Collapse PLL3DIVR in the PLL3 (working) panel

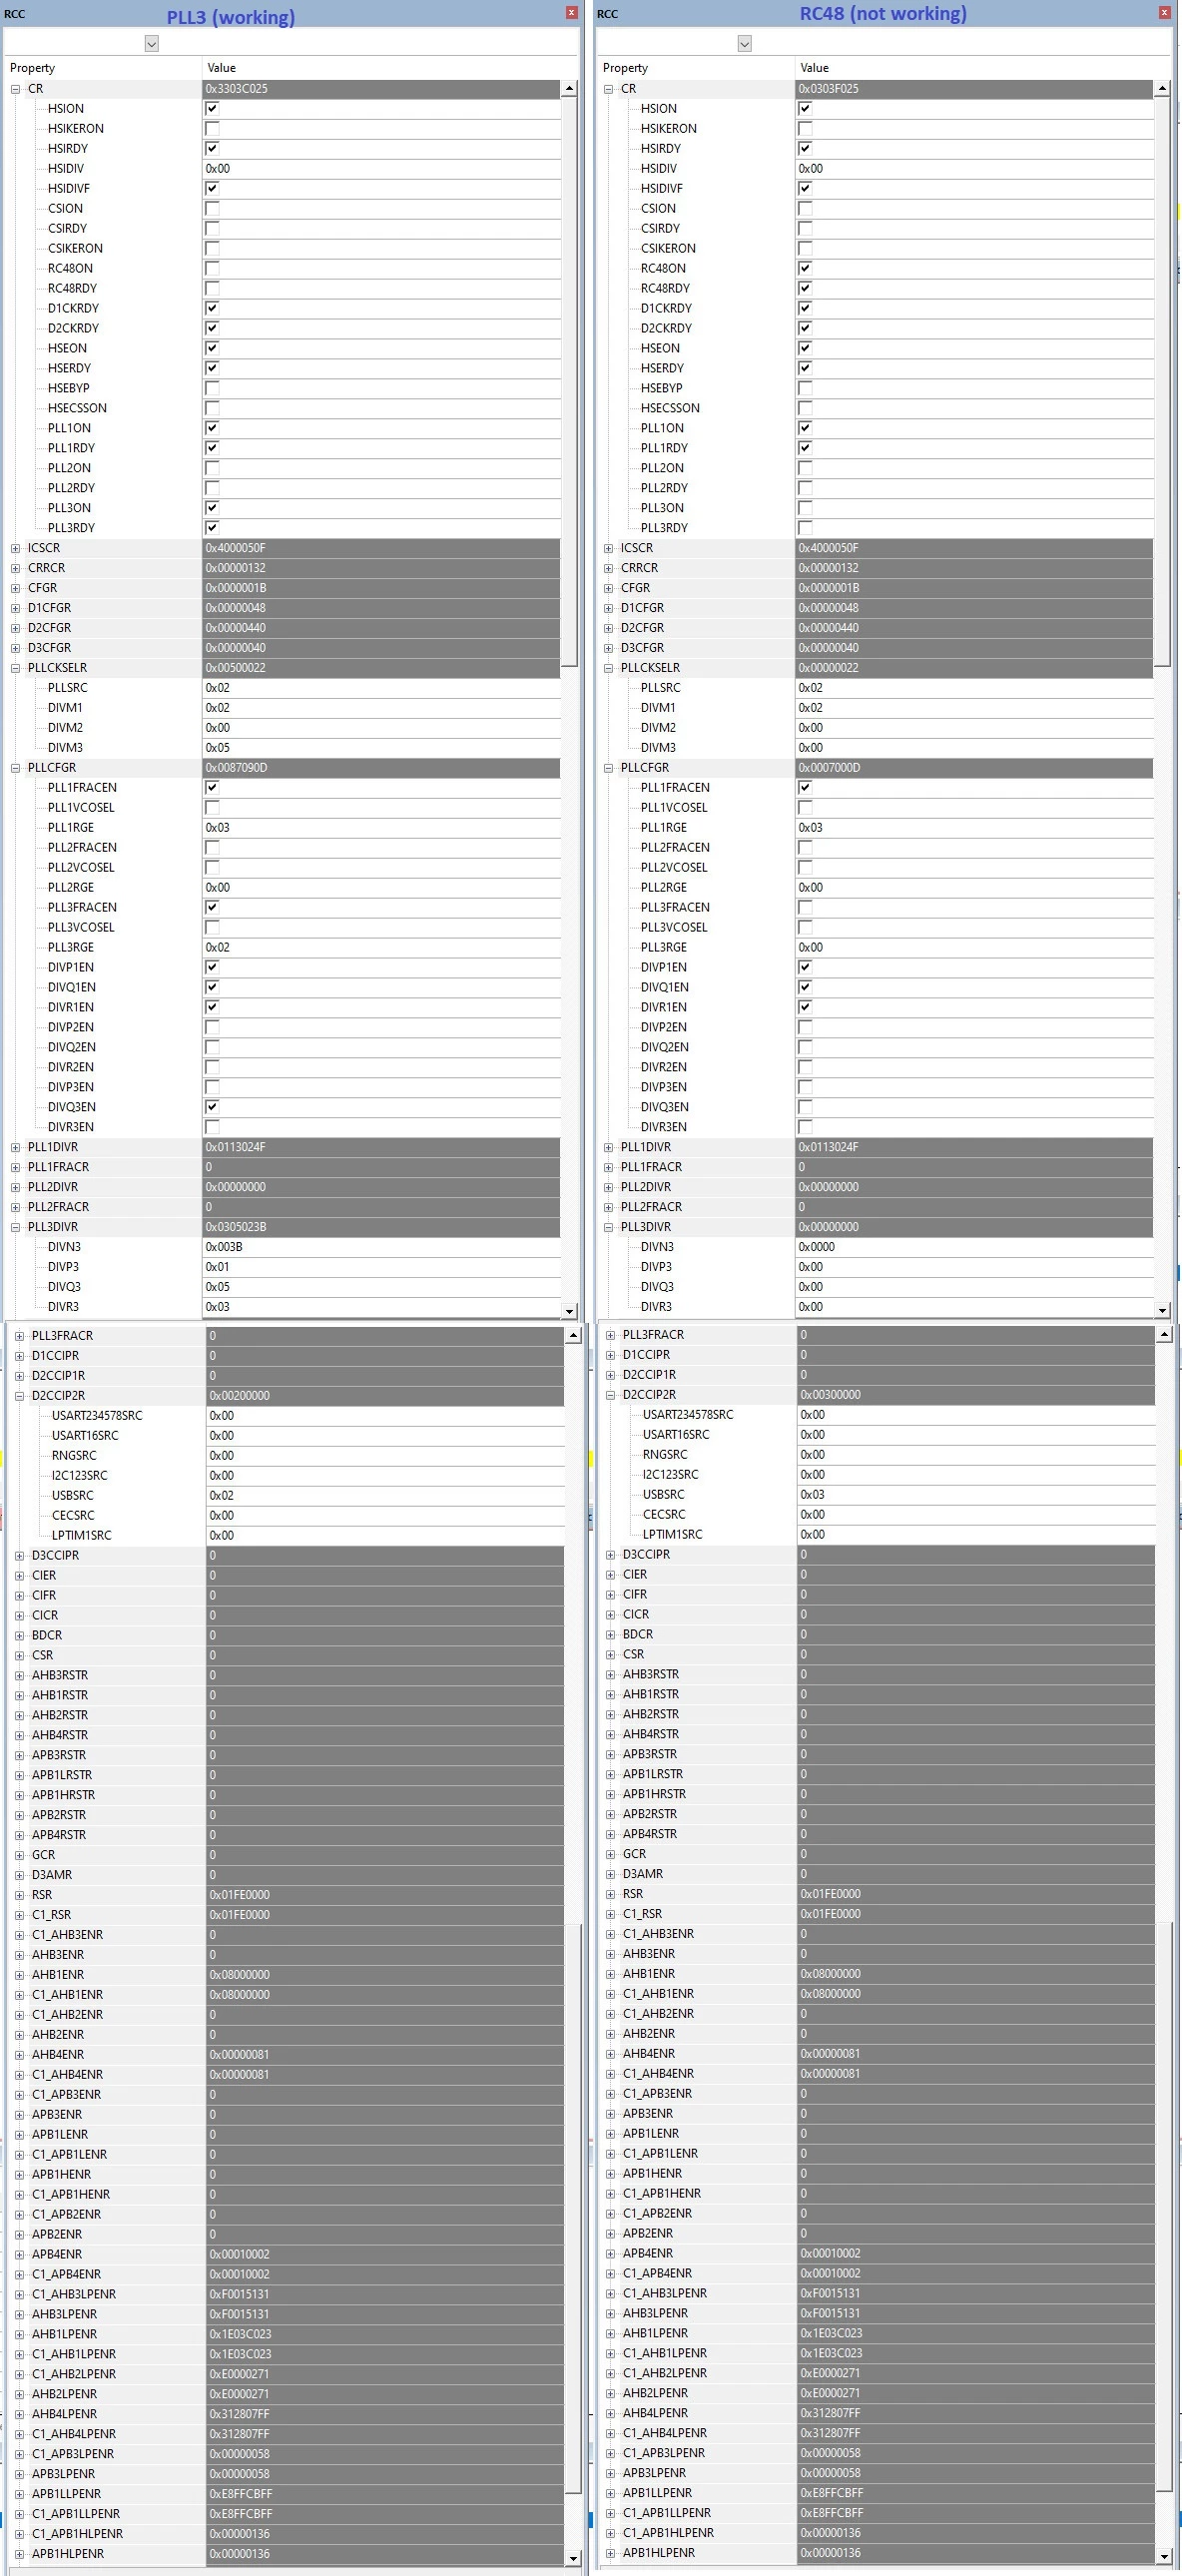(x=16, y=1227)
